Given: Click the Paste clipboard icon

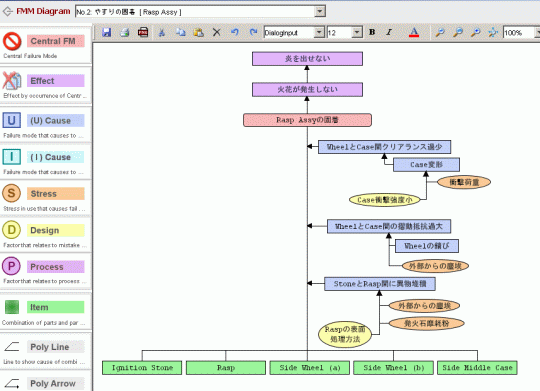Looking at the screenshot, I should (198, 32).
